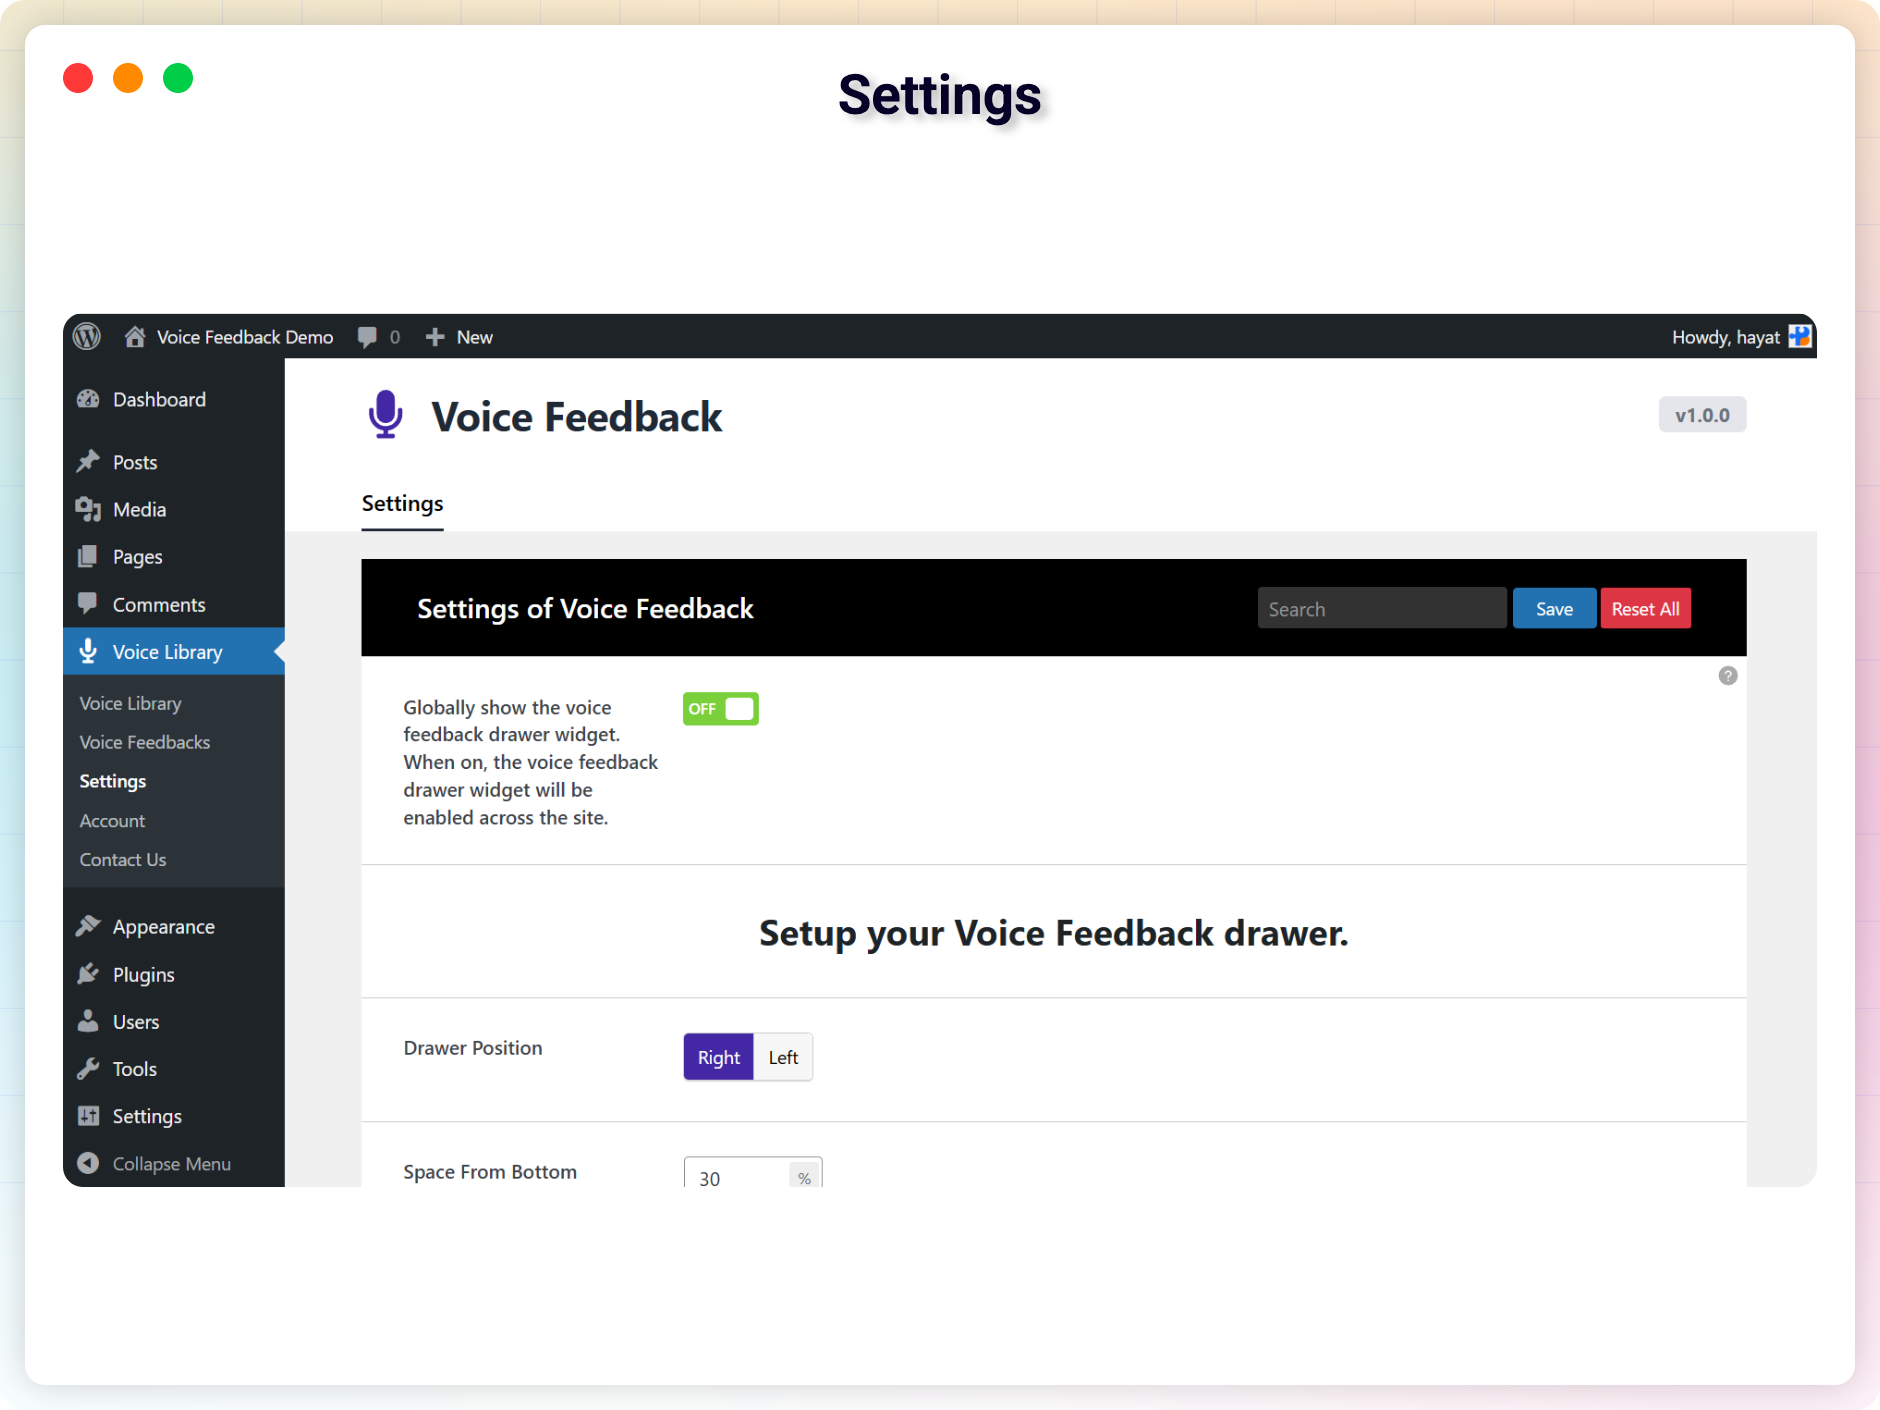This screenshot has height=1410, width=1880.
Task: Open Voice Feedback Demo site link
Action: point(245,337)
